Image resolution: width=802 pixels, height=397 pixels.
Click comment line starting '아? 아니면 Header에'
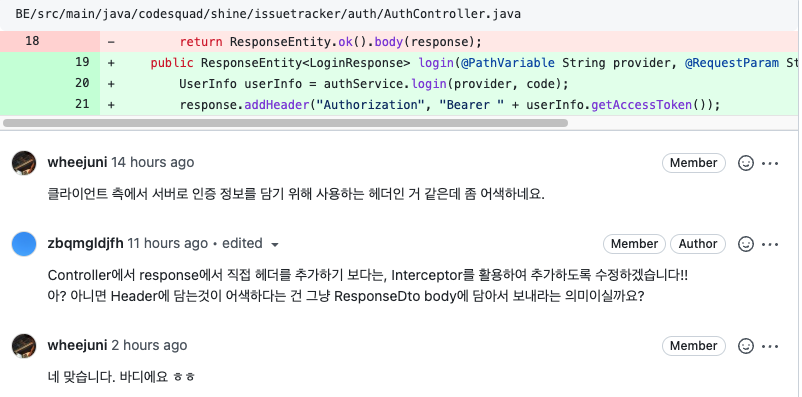tap(346, 297)
